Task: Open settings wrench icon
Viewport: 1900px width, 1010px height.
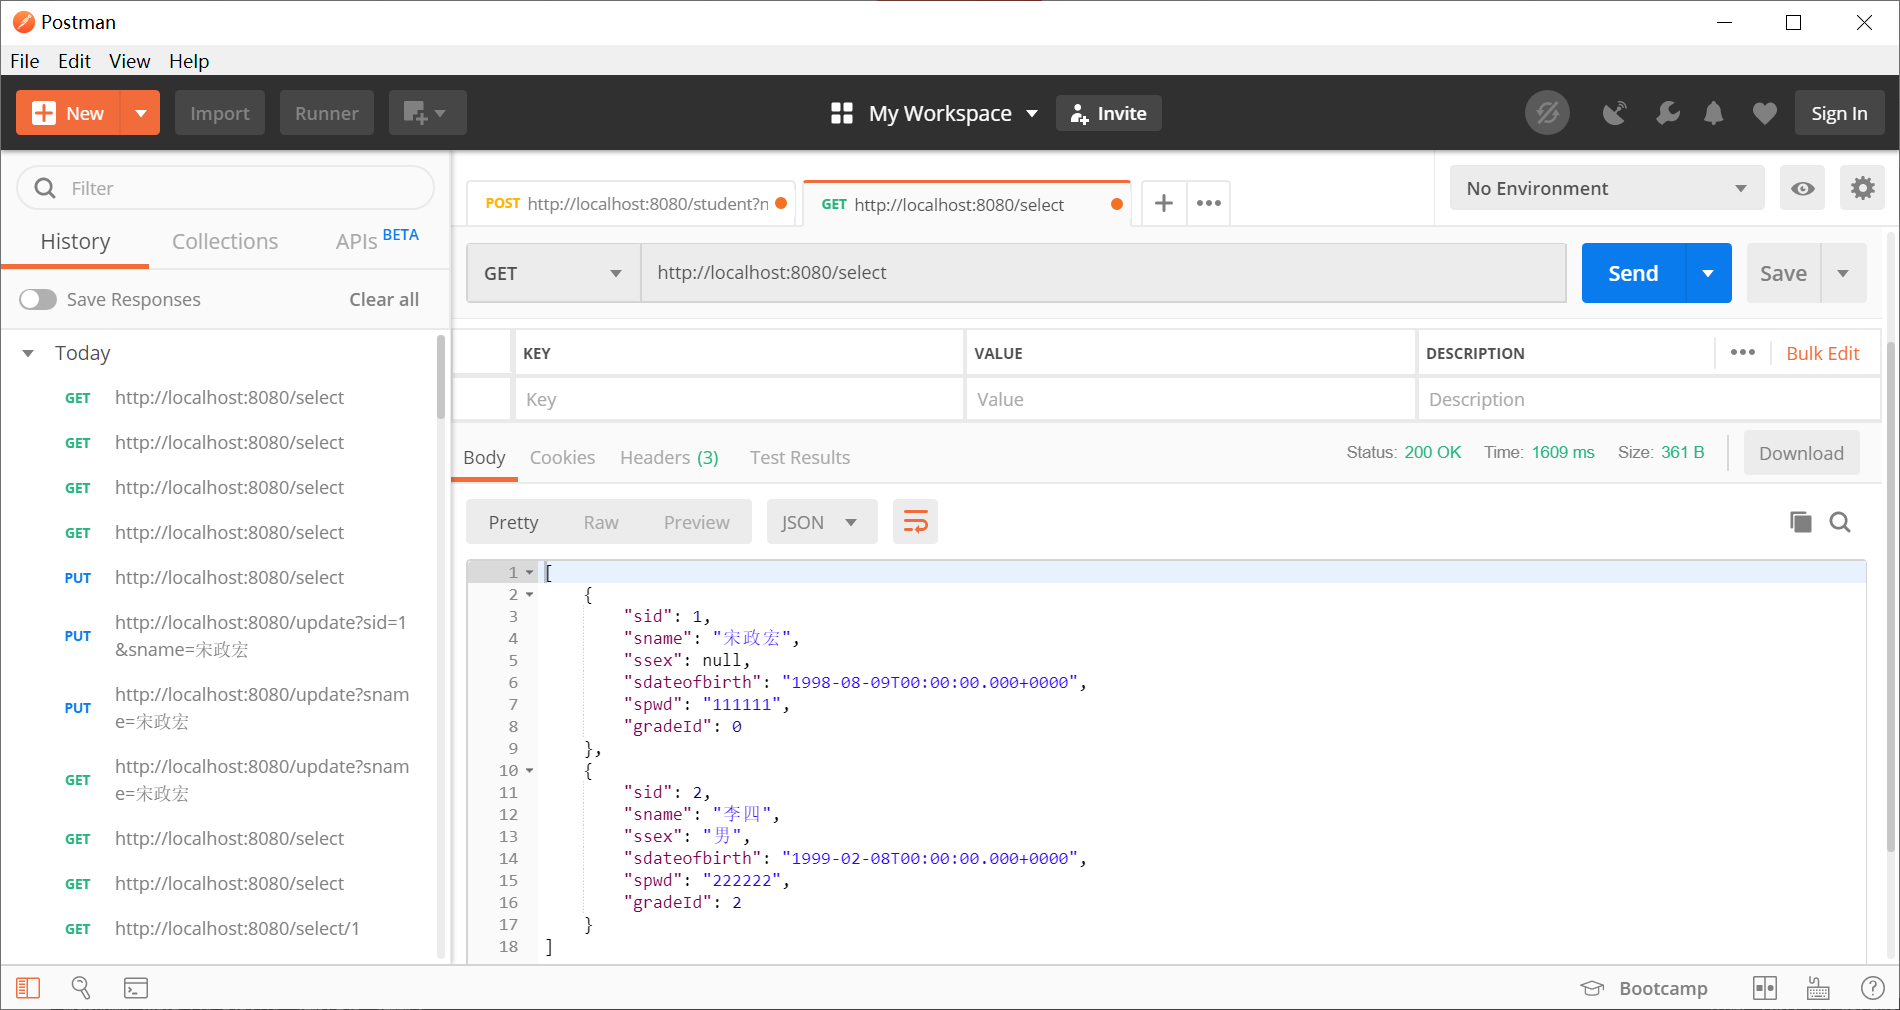Action: (1667, 113)
